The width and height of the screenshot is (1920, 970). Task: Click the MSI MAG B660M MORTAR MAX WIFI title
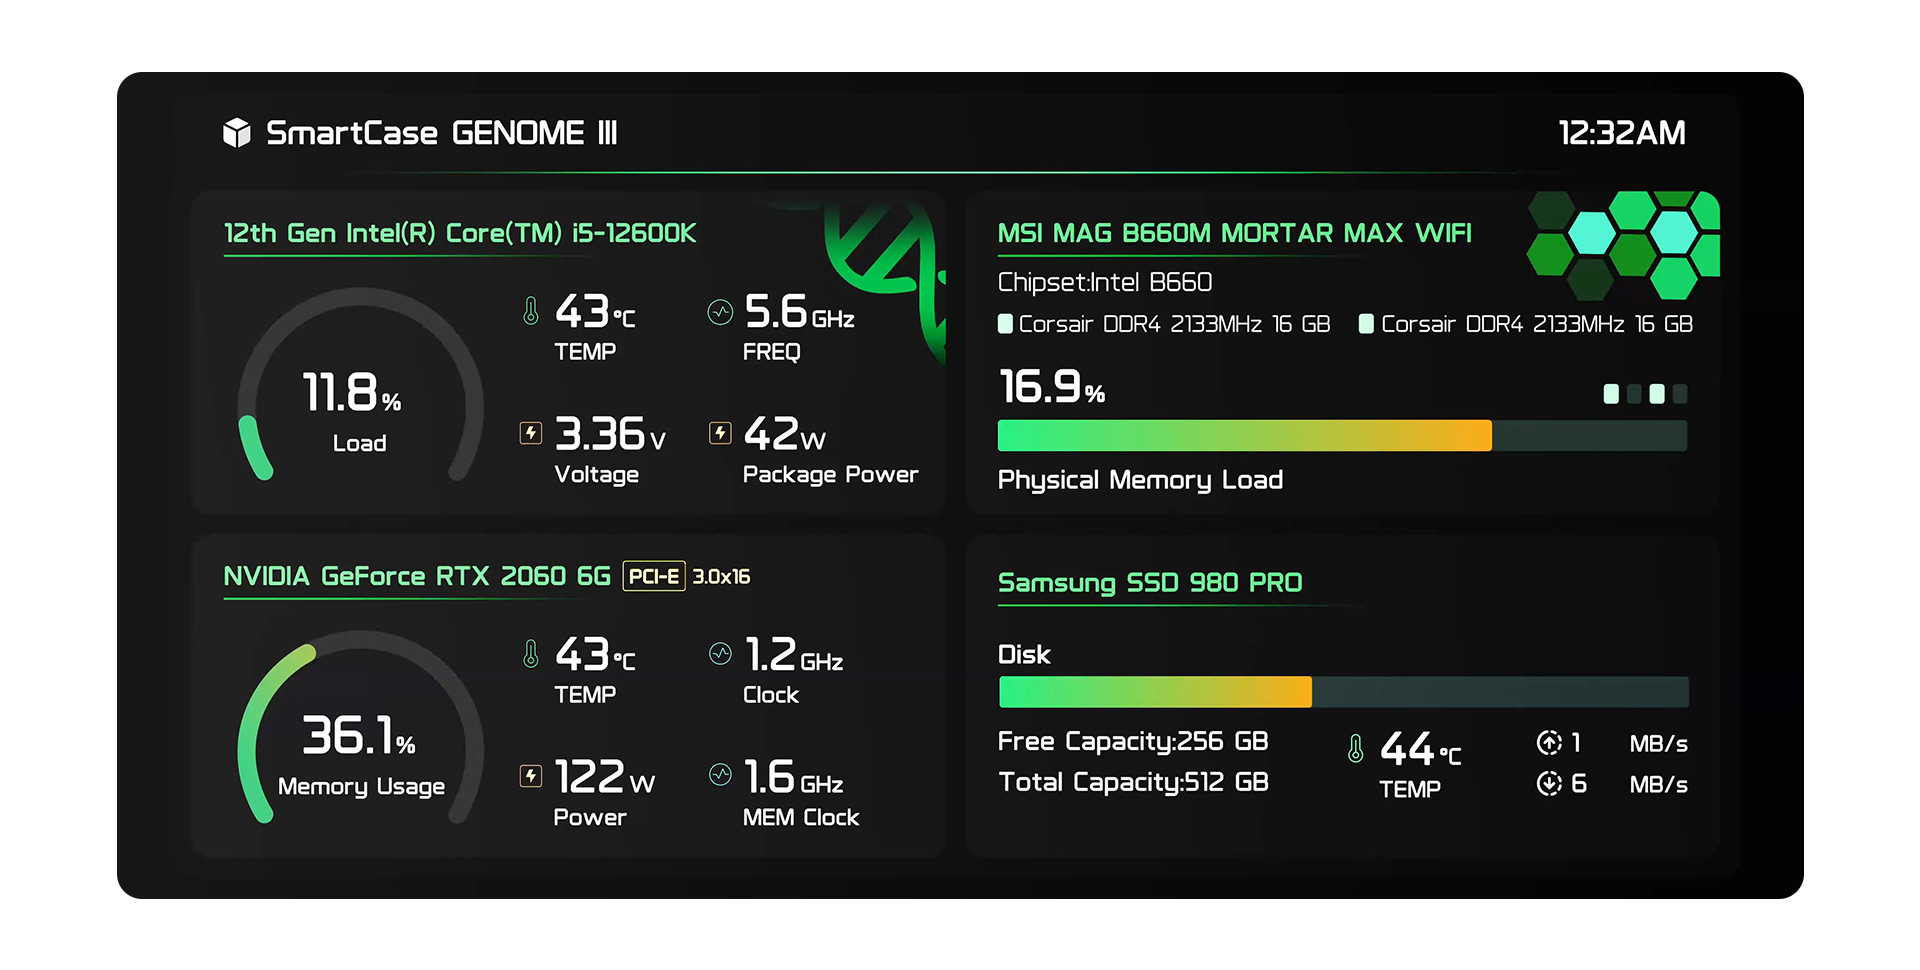[1234, 233]
